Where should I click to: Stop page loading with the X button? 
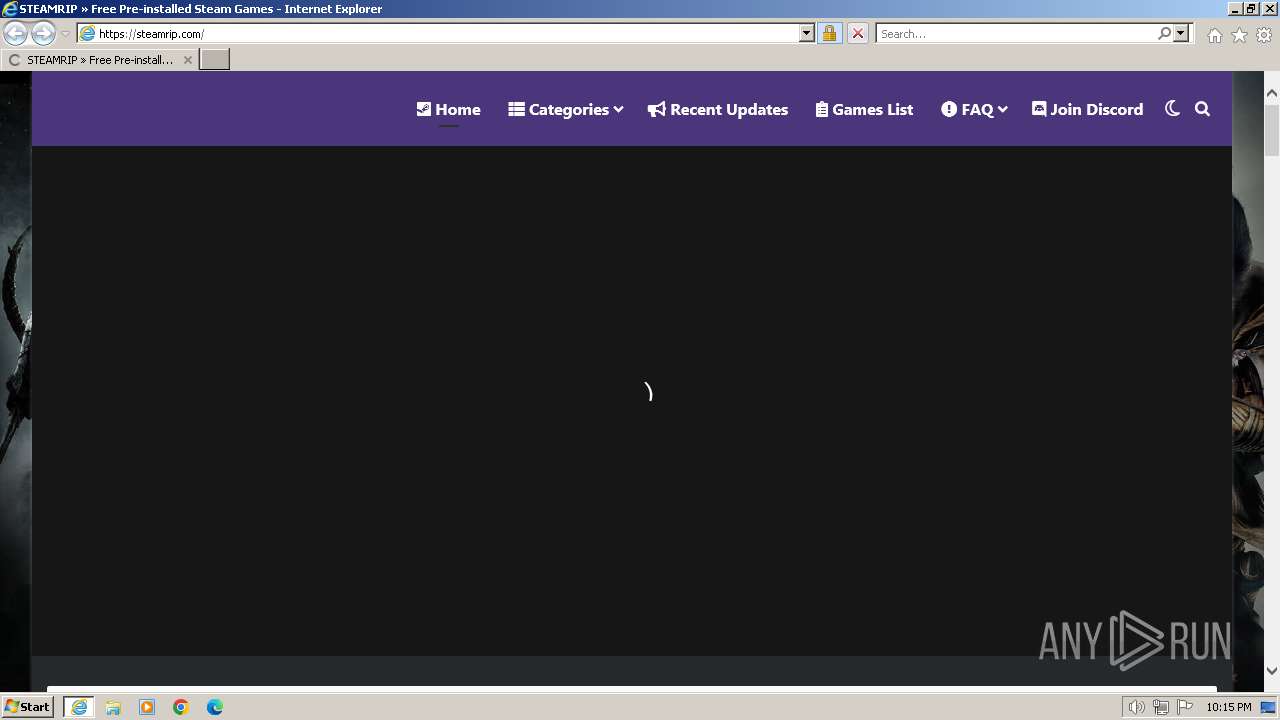point(857,34)
